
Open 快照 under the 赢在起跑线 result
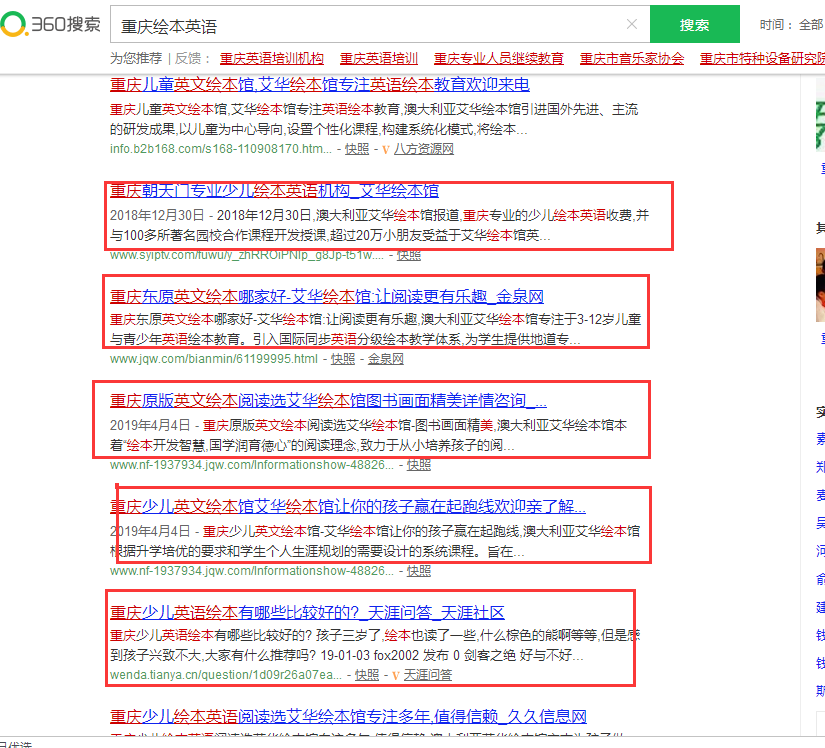(x=419, y=571)
